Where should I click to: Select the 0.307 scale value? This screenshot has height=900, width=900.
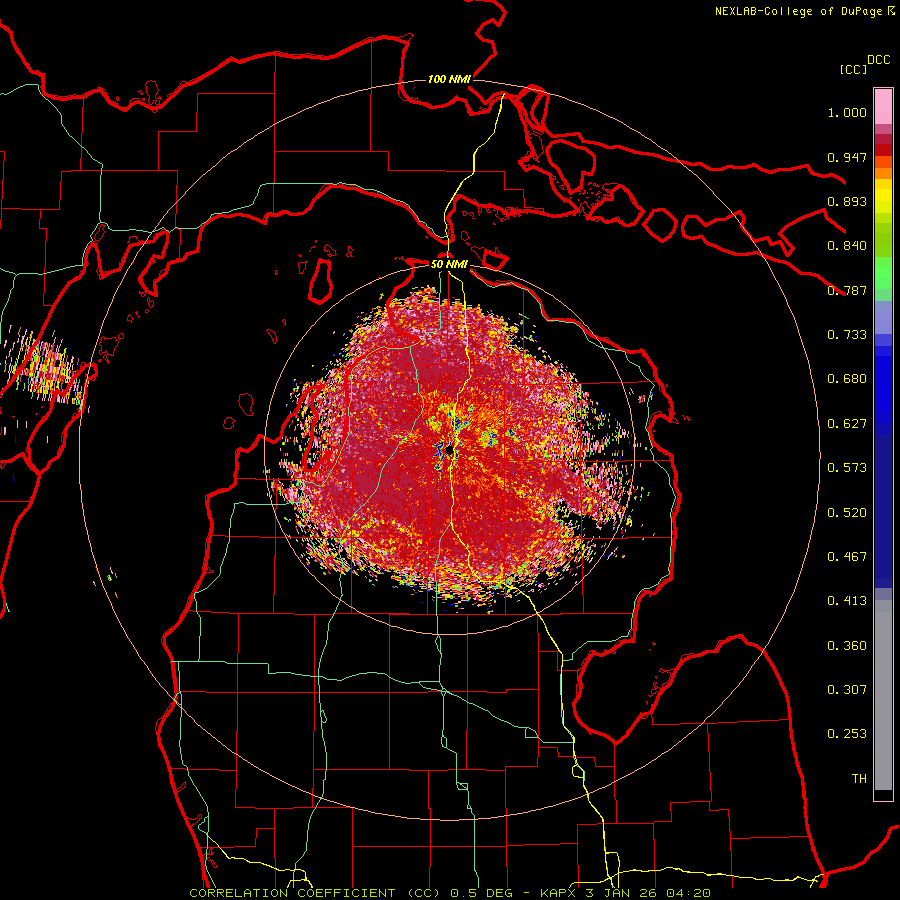pyautogui.click(x=847, y=690)
